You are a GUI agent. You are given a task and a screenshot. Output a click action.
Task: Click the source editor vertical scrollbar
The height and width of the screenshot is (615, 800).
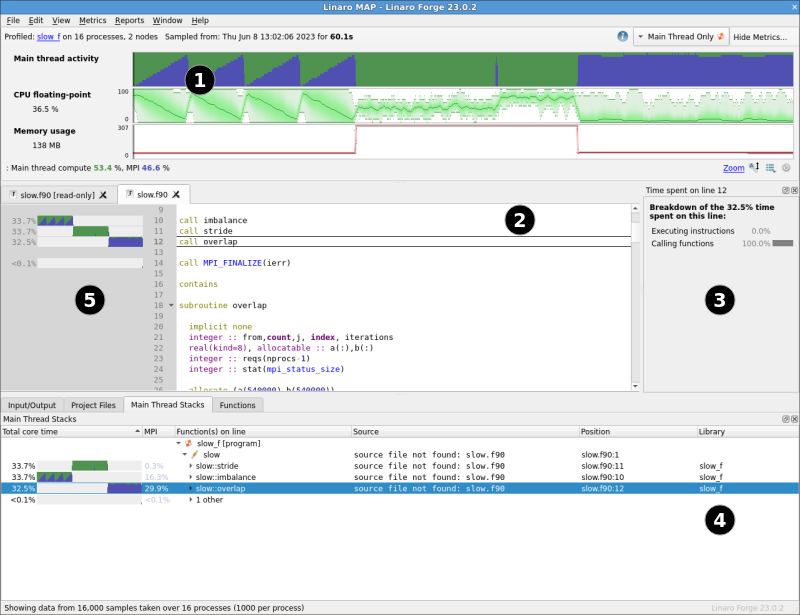point(635,298)
